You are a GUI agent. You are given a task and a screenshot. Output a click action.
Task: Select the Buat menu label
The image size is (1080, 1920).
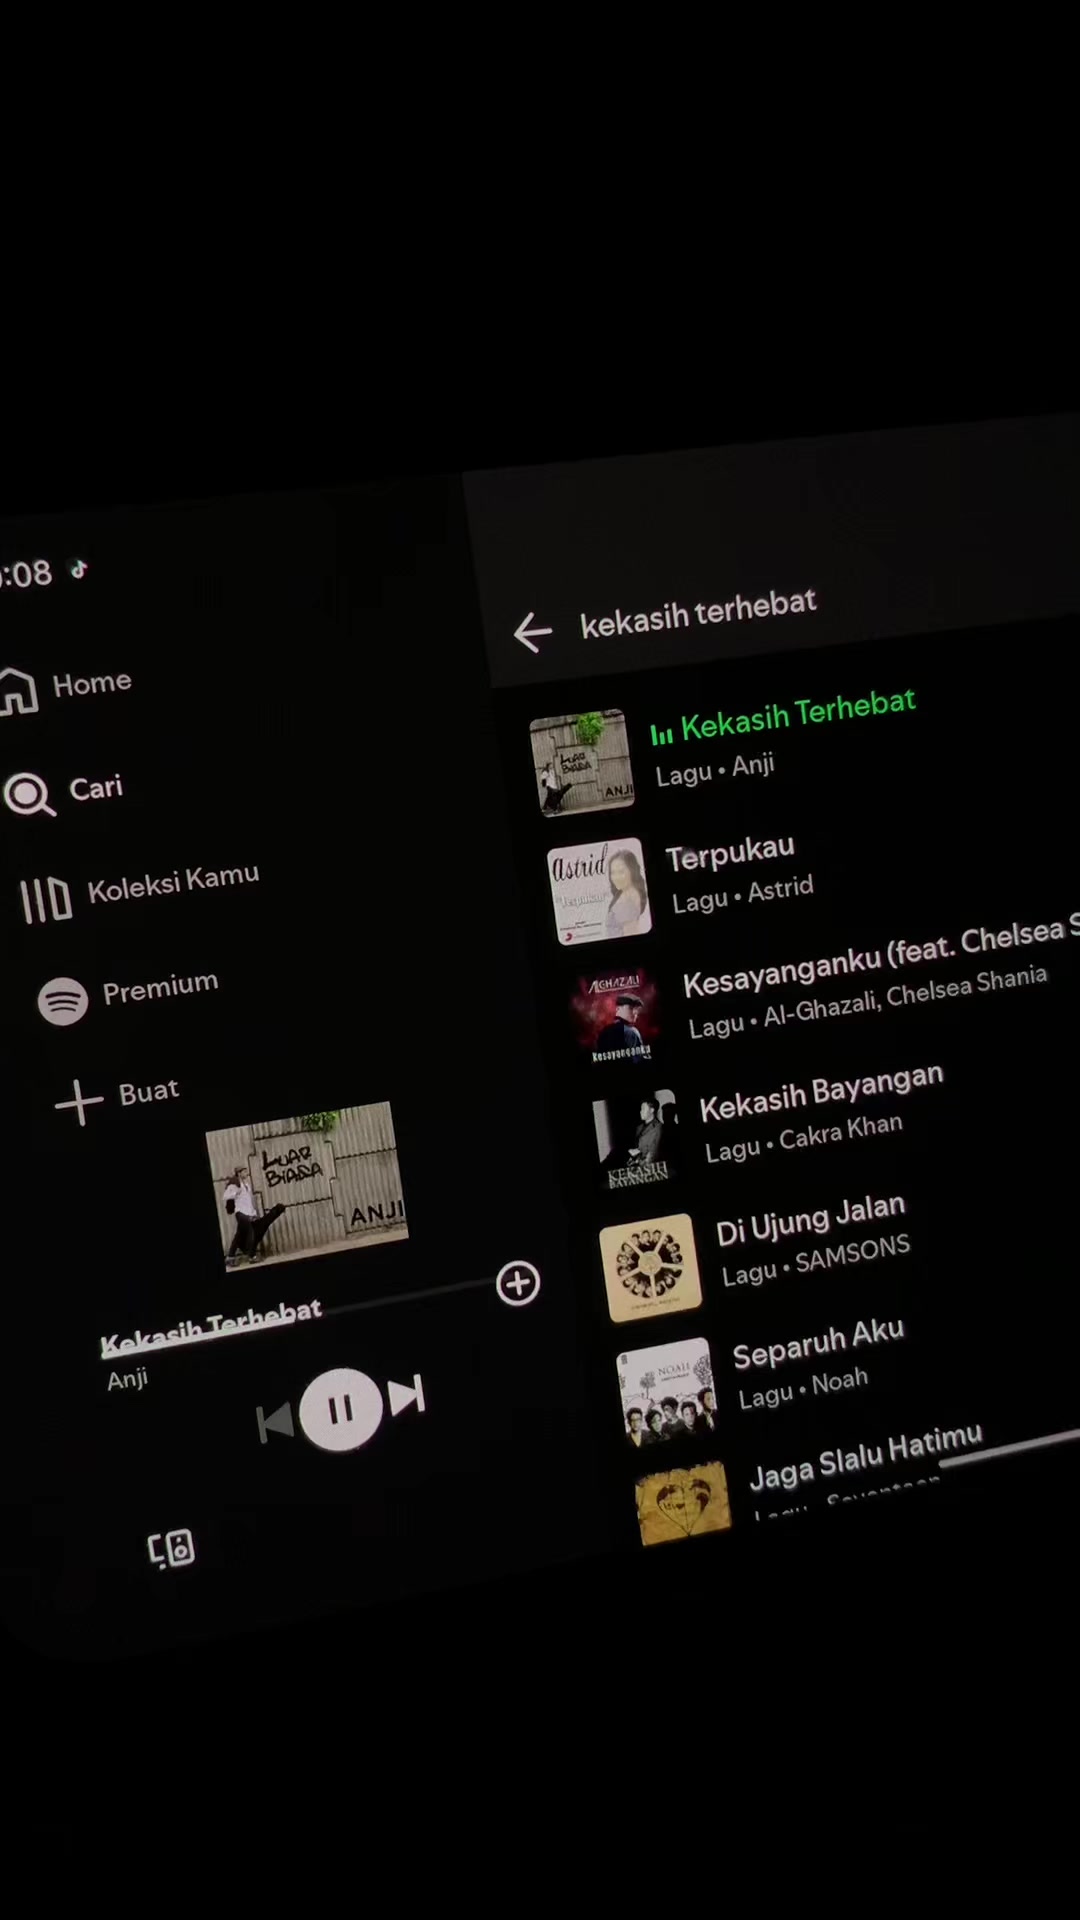[149, 1091]
